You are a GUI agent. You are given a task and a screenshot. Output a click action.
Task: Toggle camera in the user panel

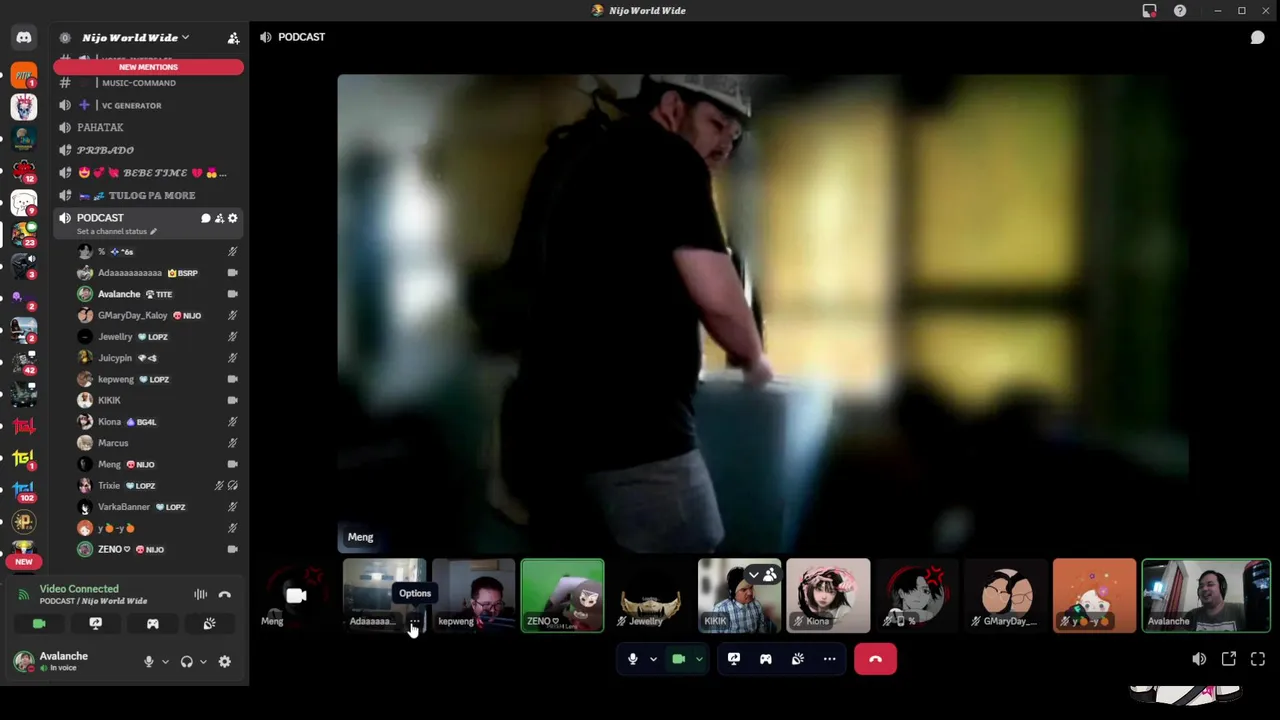tap(39, 623)
